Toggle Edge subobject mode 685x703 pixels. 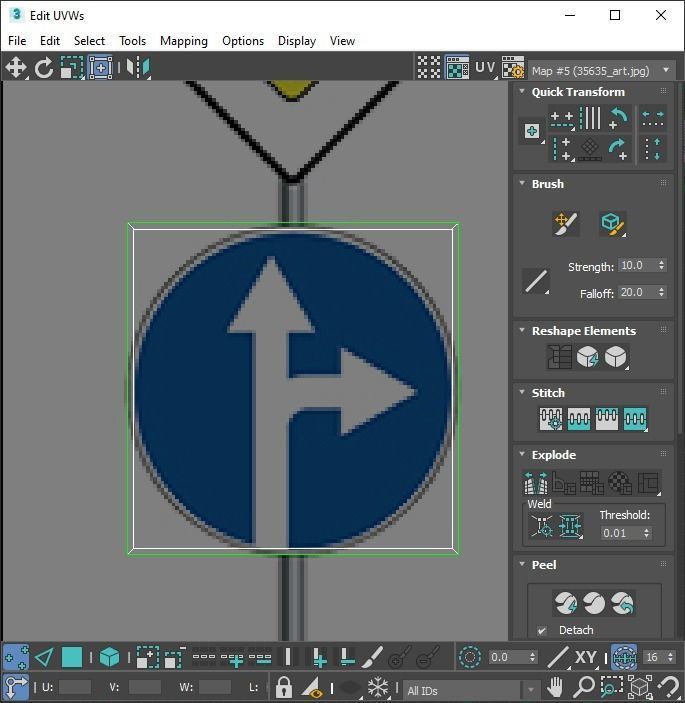44,657
